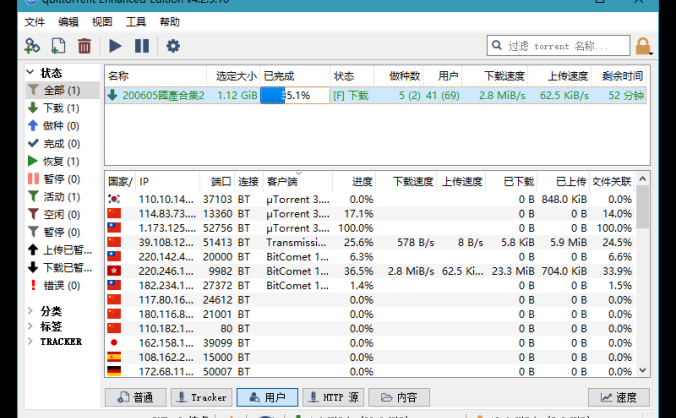The image size is (676, 418).
Task: Select peer row 172.68.11... with German flag
Action: click(x=370, y=371)
